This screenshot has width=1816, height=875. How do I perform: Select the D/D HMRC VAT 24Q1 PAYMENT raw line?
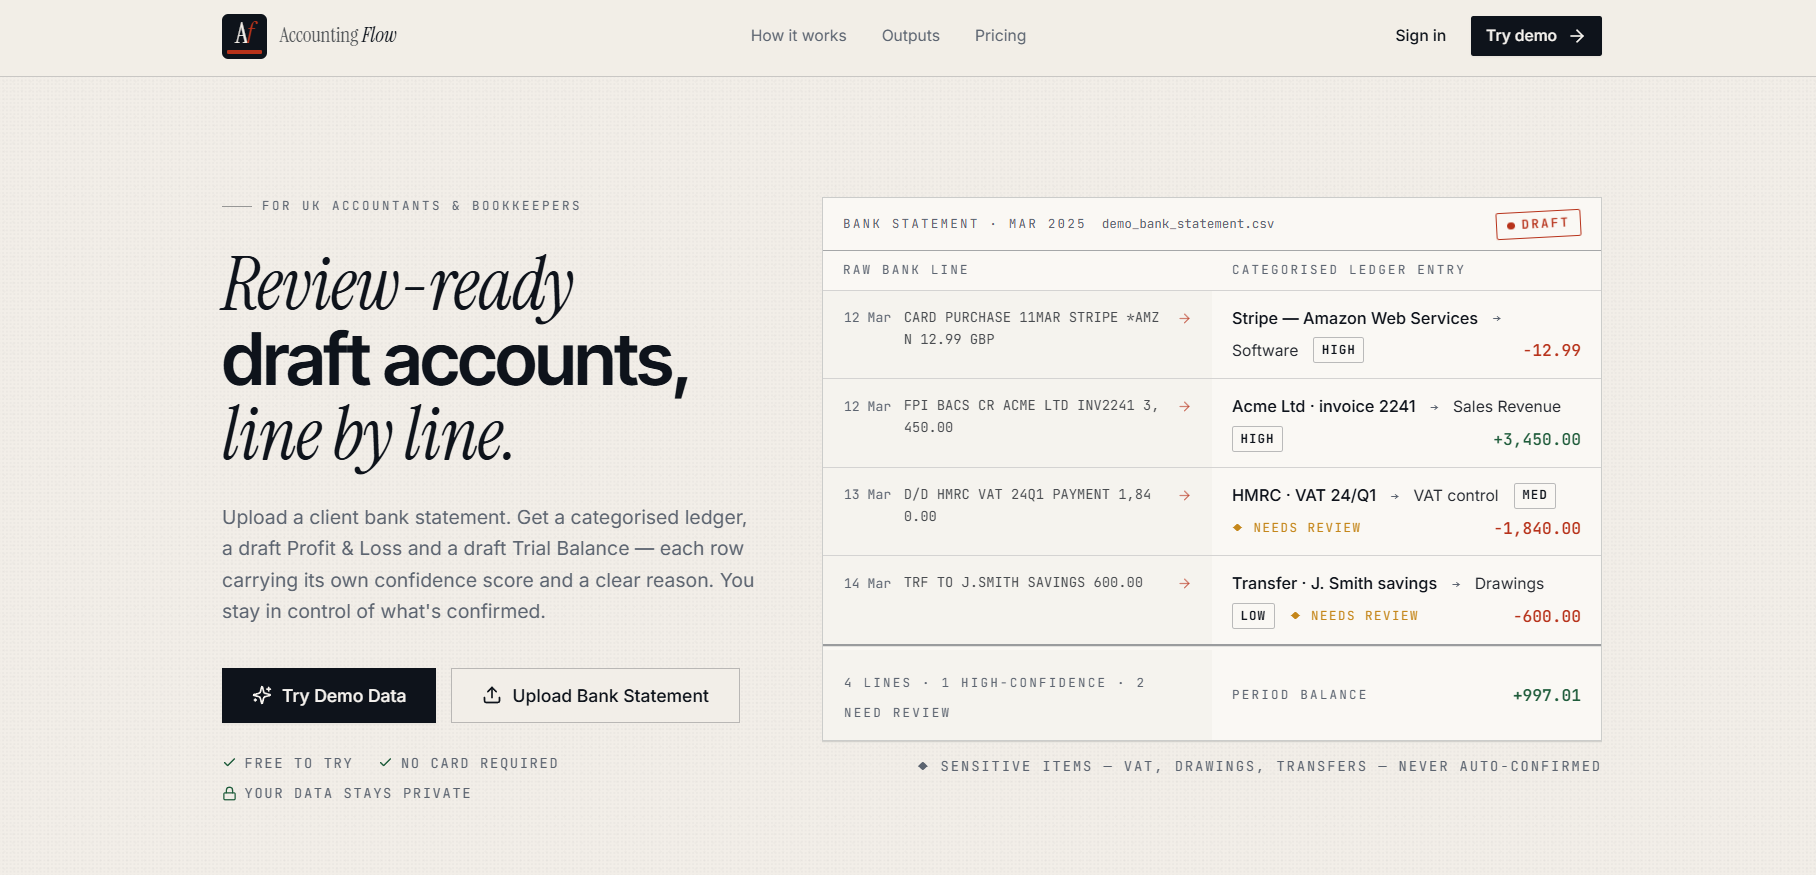1028,506
